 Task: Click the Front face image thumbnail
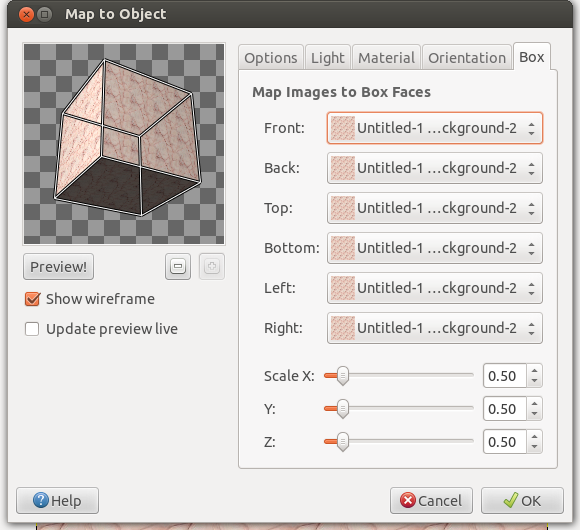tap(343, 128)
